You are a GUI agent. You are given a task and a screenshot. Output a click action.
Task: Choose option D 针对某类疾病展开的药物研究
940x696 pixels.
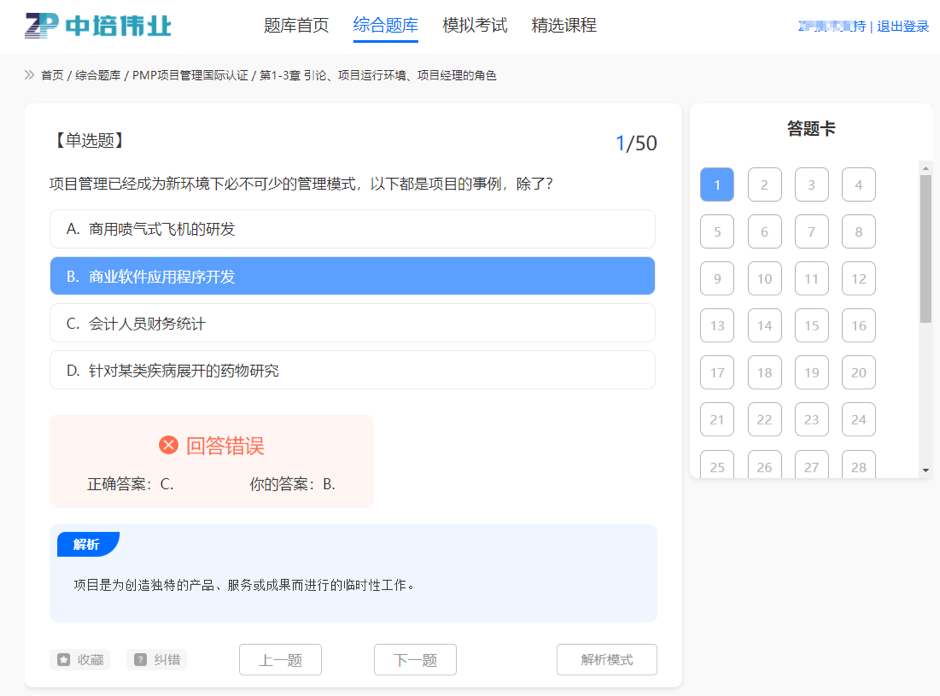(x=352, y=370)
